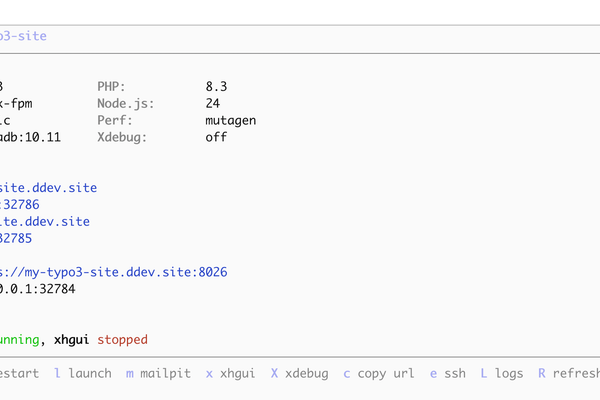Click the address ending in :32784

(x=37, y=288)
